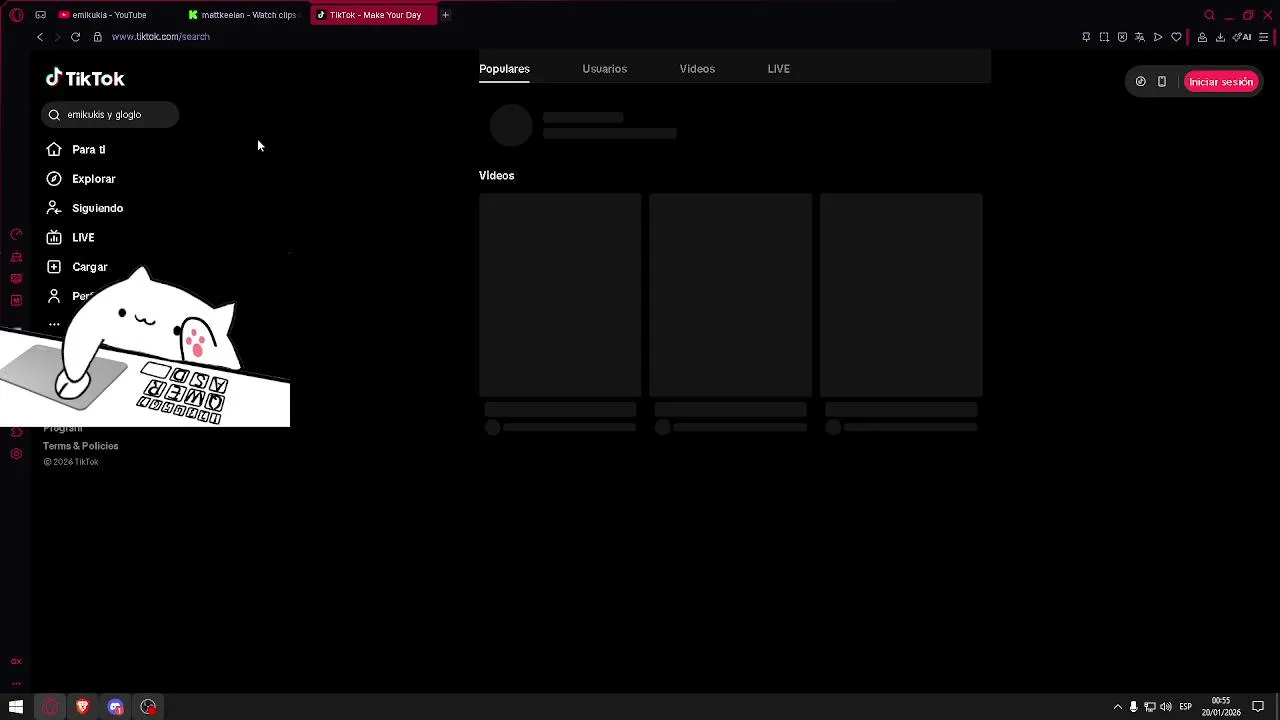Switch to Usuarios tab
Screen dimensions: 1280x720
tap(604, 69)
